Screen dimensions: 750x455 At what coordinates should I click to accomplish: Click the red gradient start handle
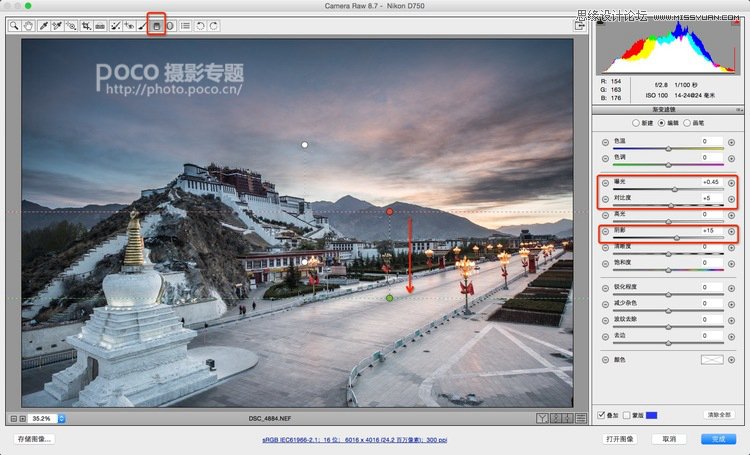[390, 211]
